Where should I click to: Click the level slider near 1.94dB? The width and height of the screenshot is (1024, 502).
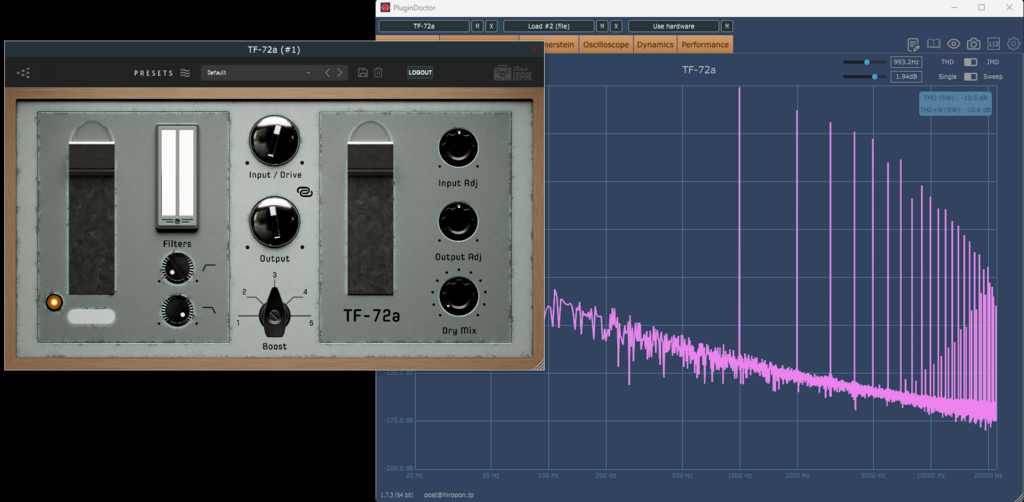[x=865, y=76]
